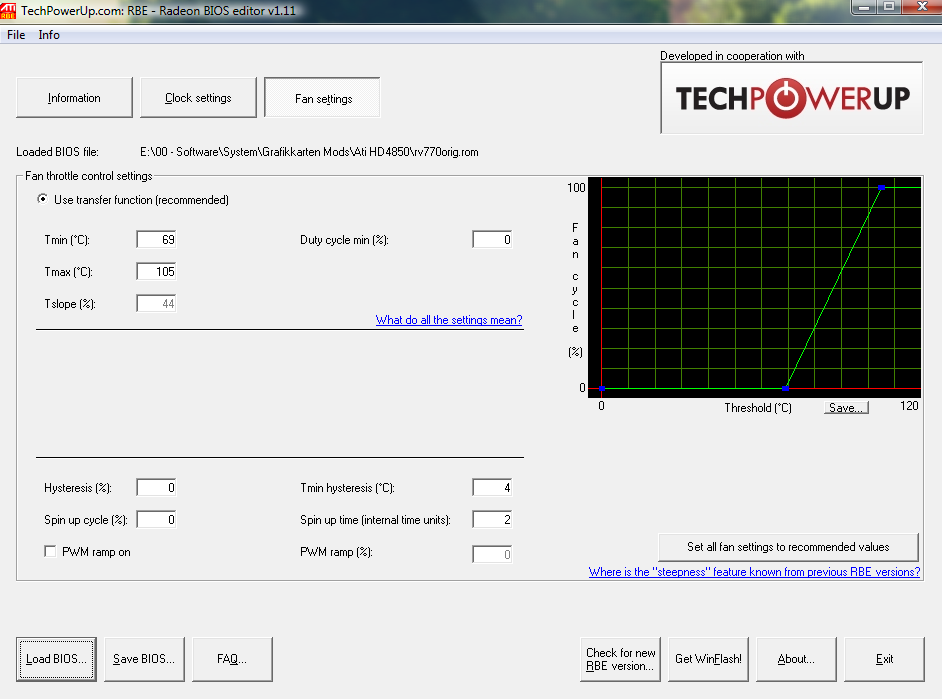Open the FAQ button

point(232,659)
